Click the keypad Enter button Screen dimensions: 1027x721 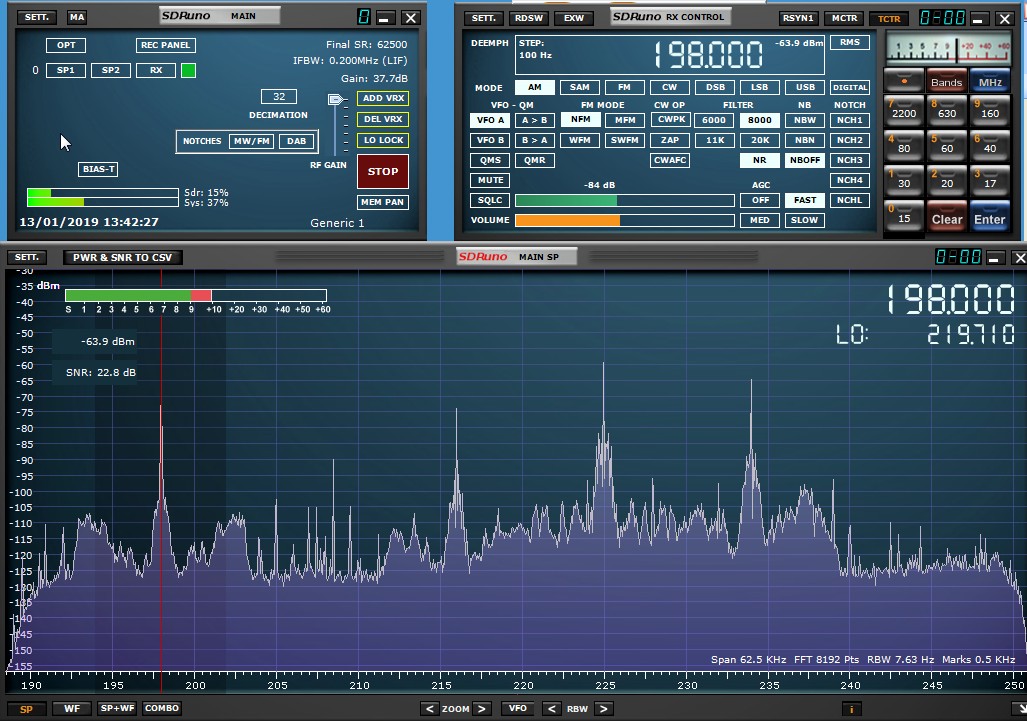coord(990,217)
